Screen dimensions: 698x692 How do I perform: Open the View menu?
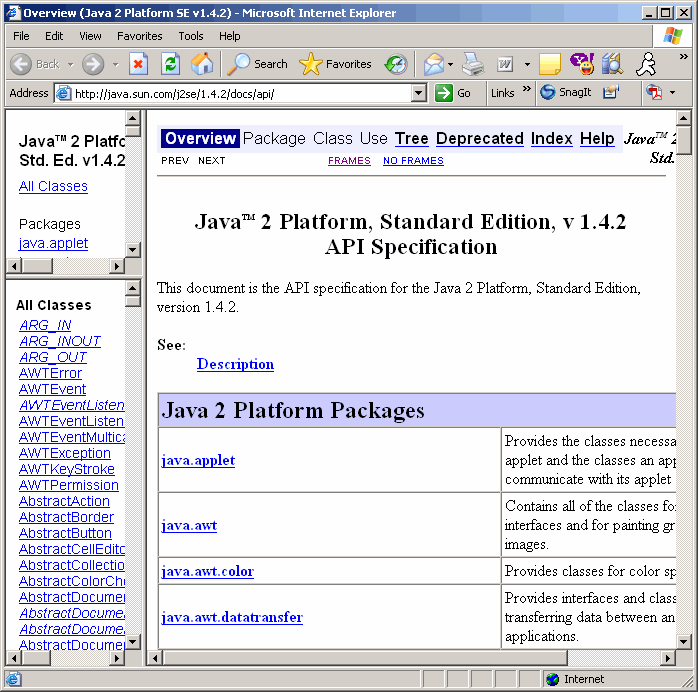90,36
